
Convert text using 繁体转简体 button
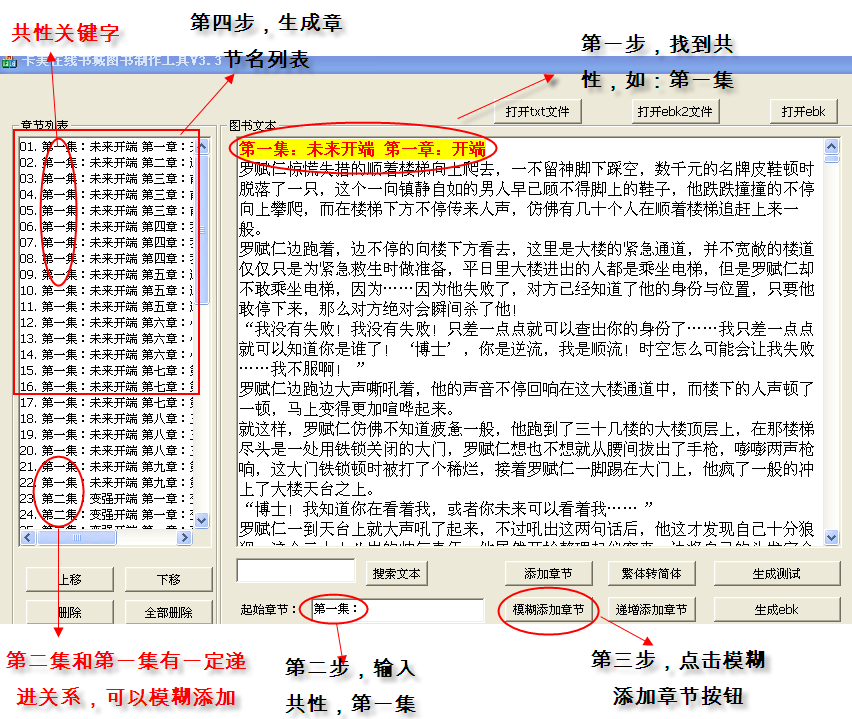tap(651, 574)
